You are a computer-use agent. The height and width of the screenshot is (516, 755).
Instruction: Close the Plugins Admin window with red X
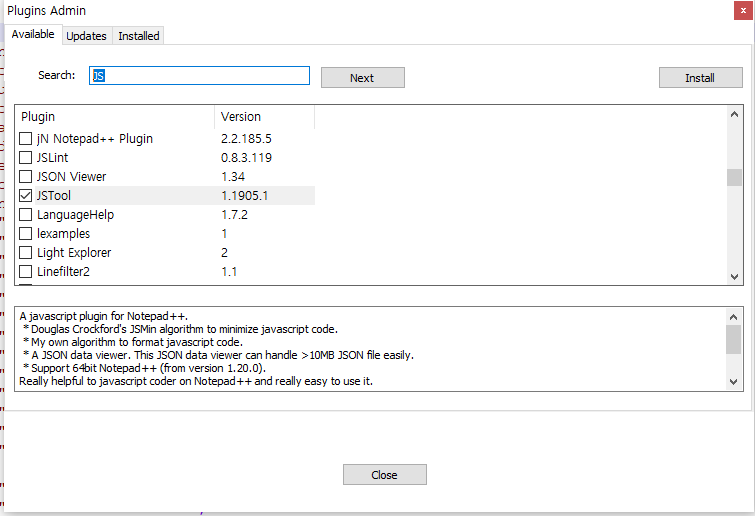pyautogui.click(x=743, y=11)
